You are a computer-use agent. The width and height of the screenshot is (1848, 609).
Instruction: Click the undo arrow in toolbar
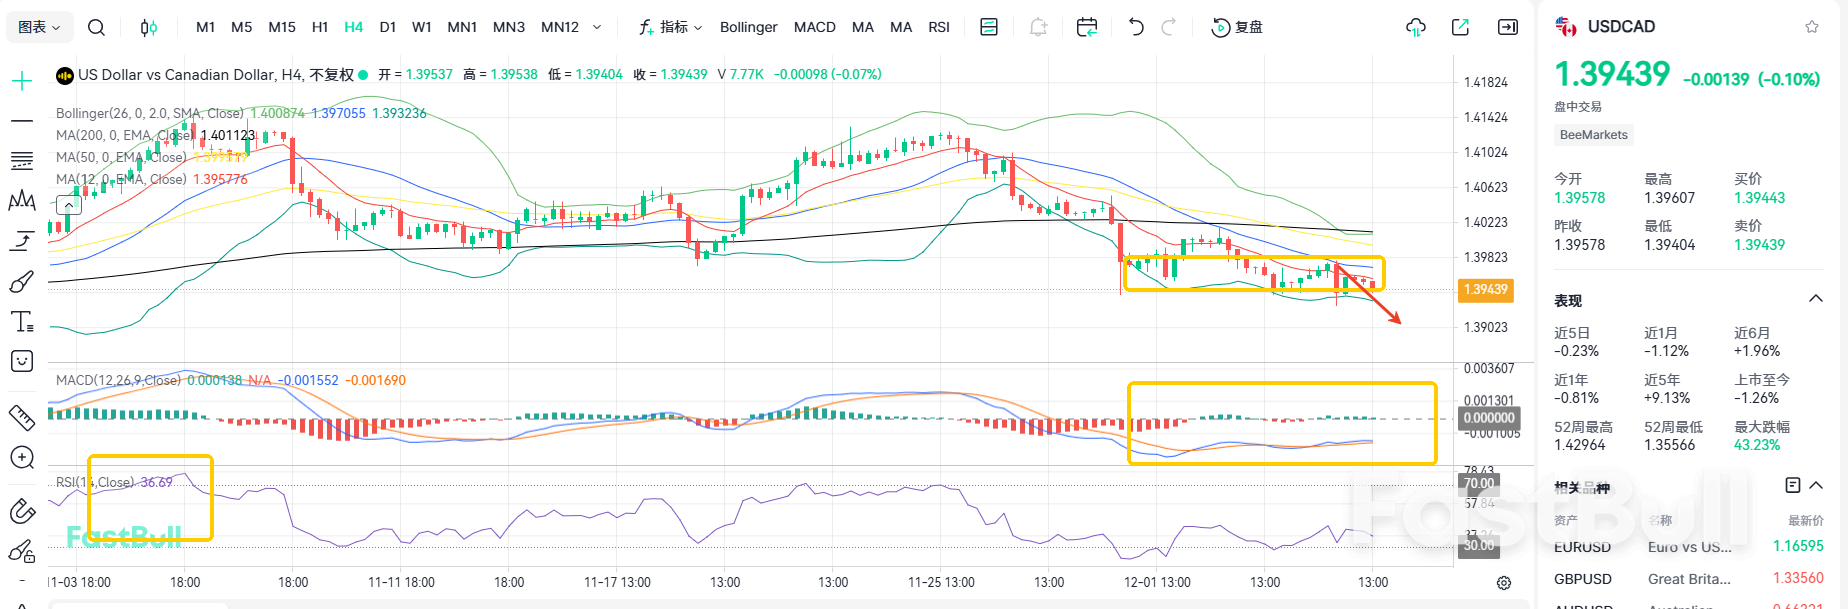[1135, 27]
